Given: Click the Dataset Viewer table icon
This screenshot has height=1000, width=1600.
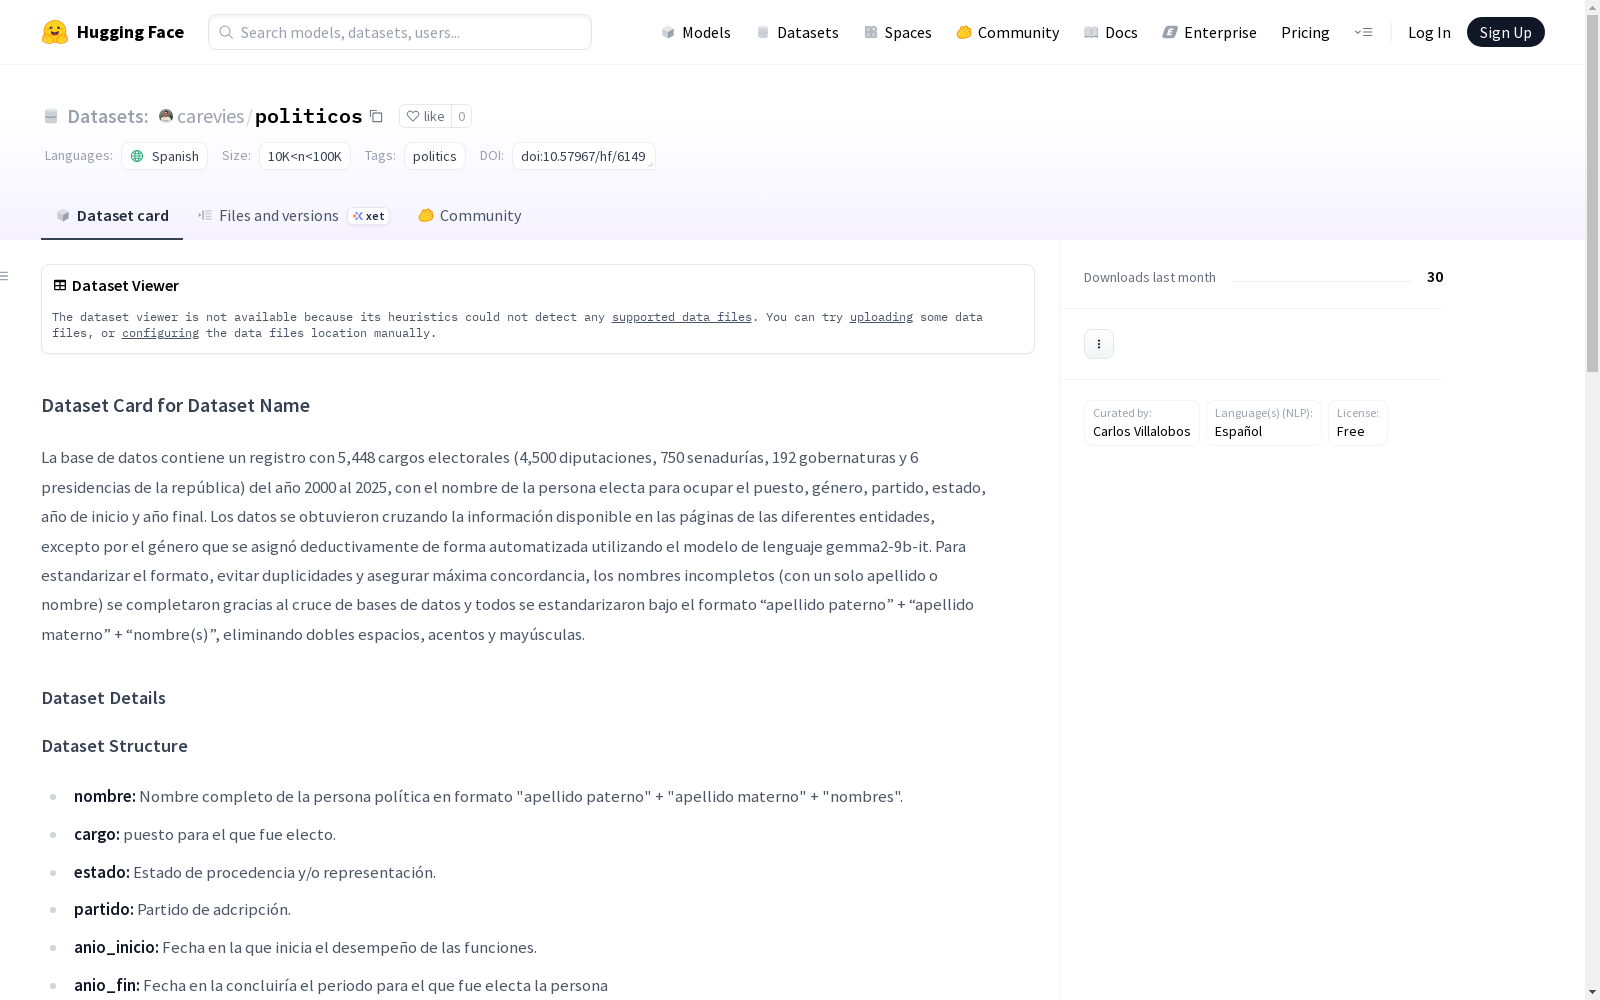Looking at the screenshot, I should [60, 285].
